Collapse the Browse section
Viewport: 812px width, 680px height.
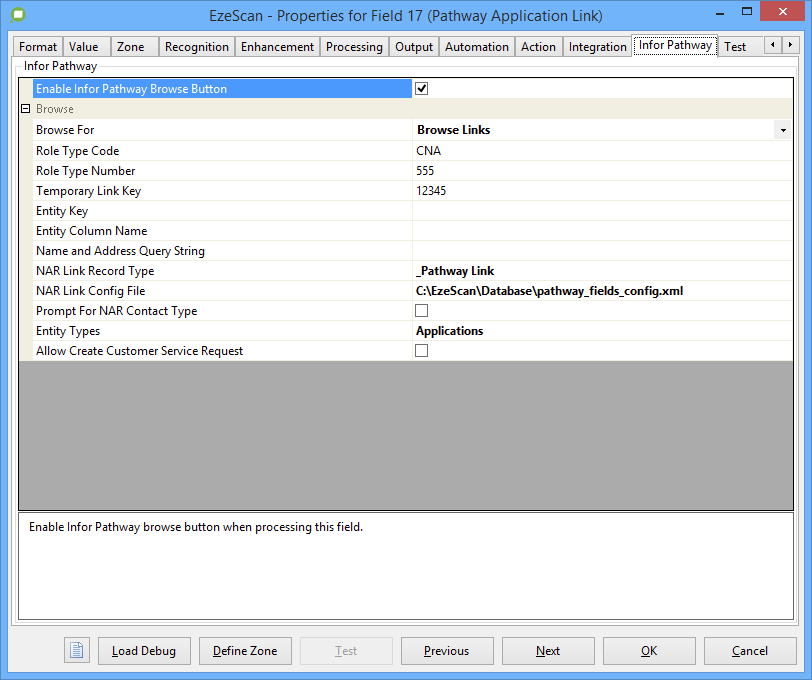click(26, 109)
